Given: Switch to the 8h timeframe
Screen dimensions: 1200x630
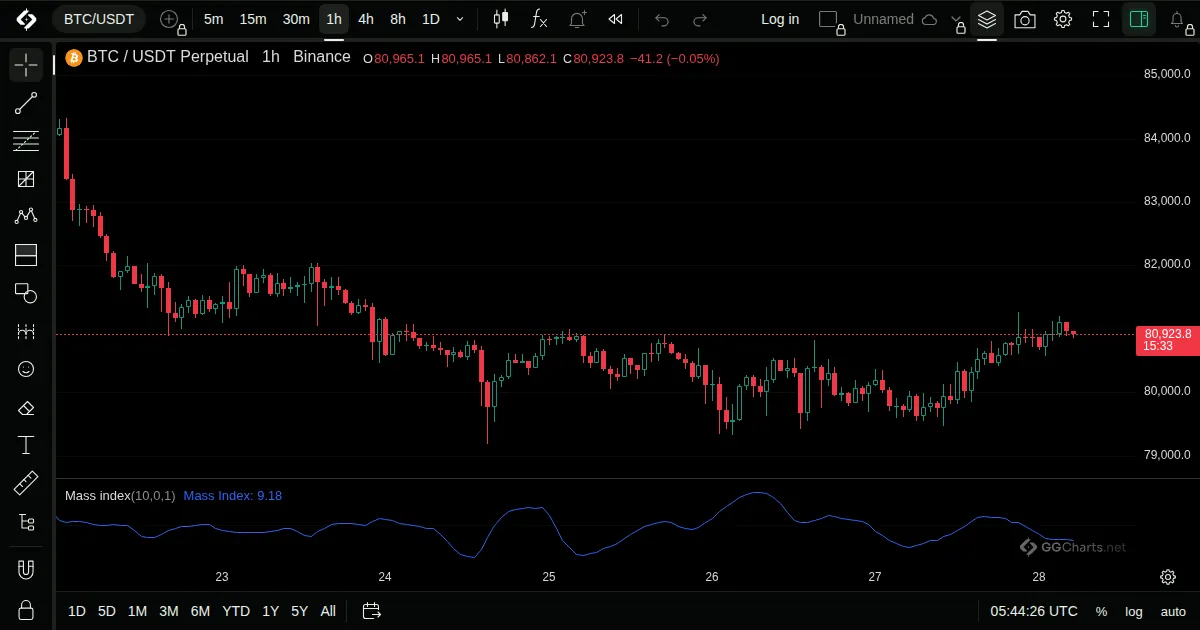Looking at the screenshot, I should coord(398,19).
